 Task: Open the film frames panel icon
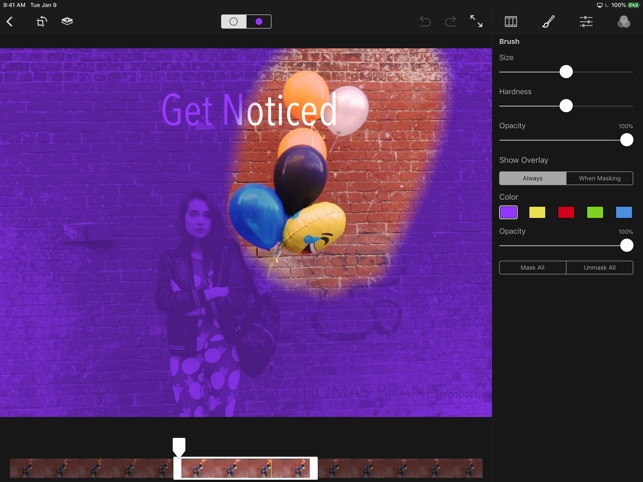coord(511,21)
